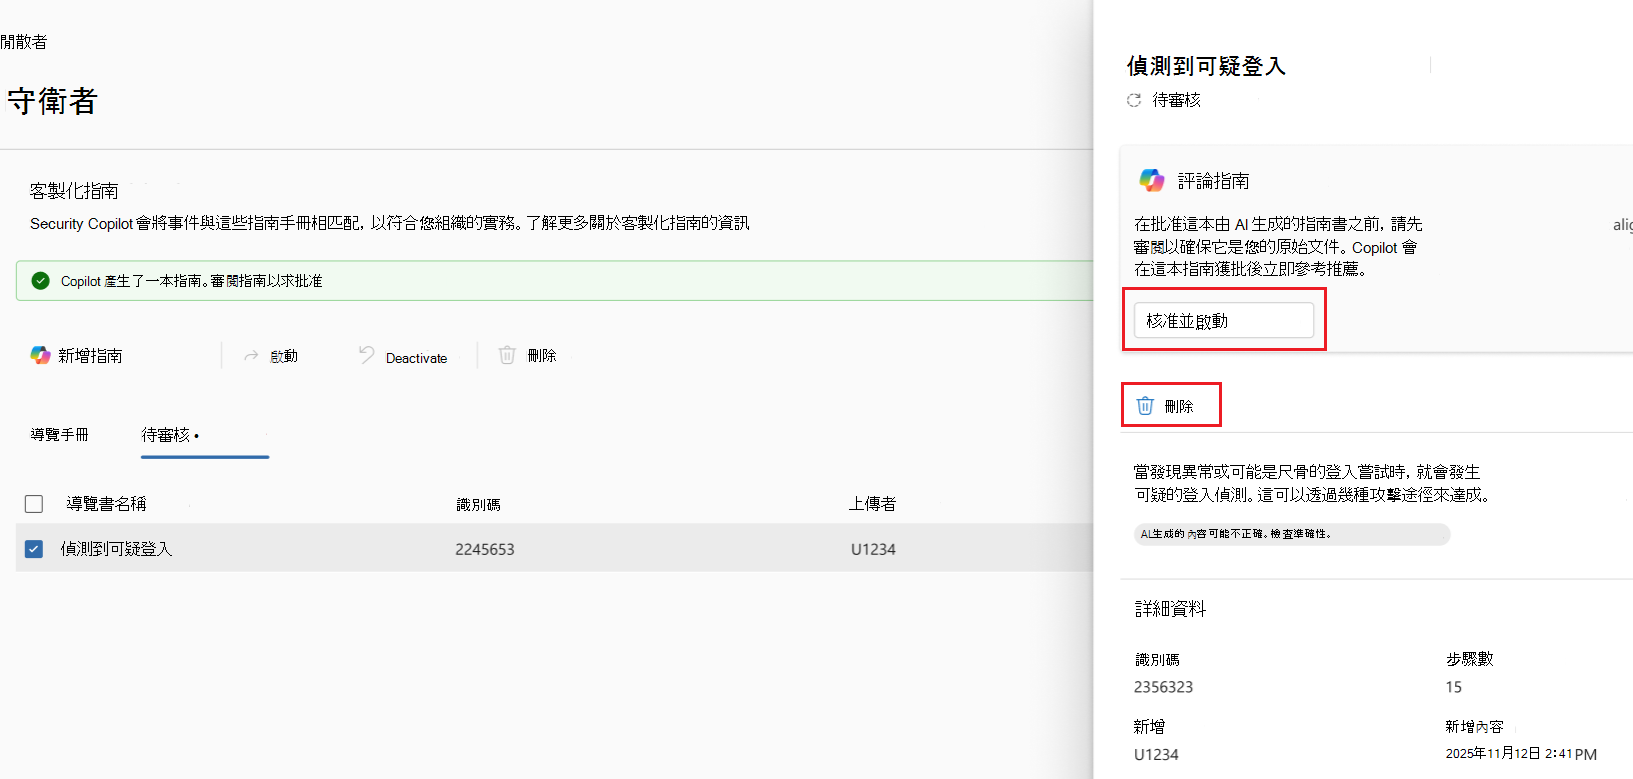Uncheck the 偵測到可疑登入 row checkbox
The width and height of the screenshot is (1633, 779).
click(34, 549)
